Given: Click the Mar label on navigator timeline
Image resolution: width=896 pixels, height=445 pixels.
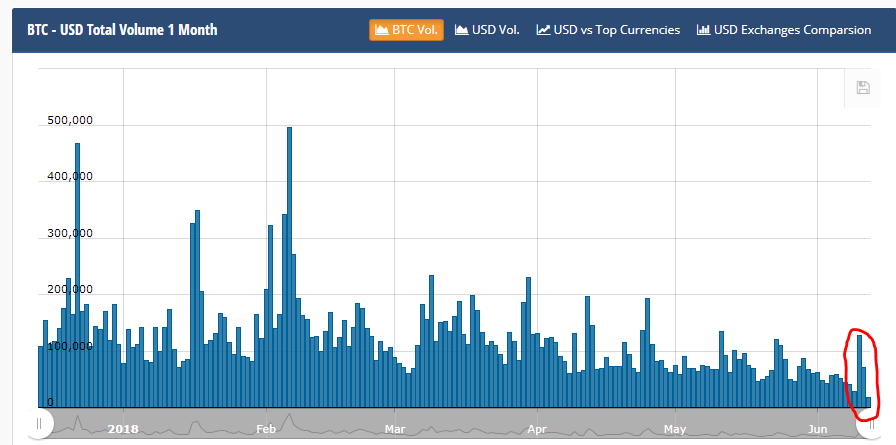Looking at the screenshot, I should point(395,428).
